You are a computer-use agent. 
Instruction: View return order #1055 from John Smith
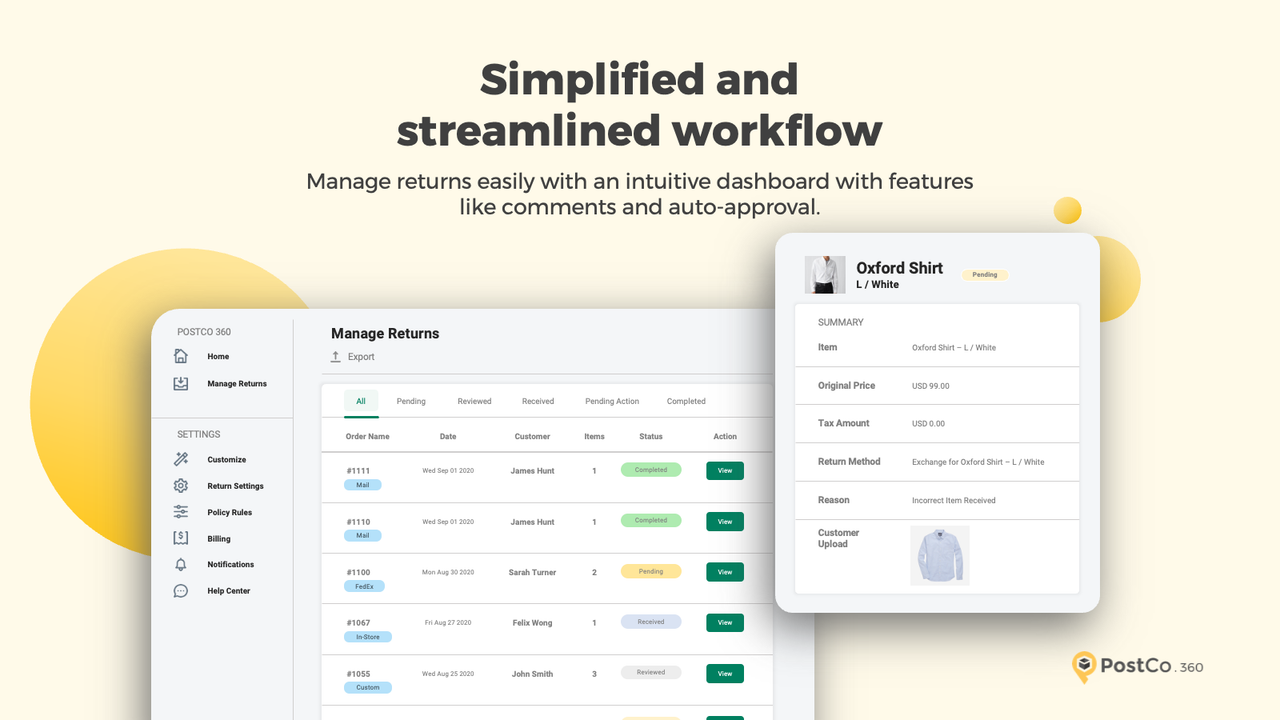725,673
